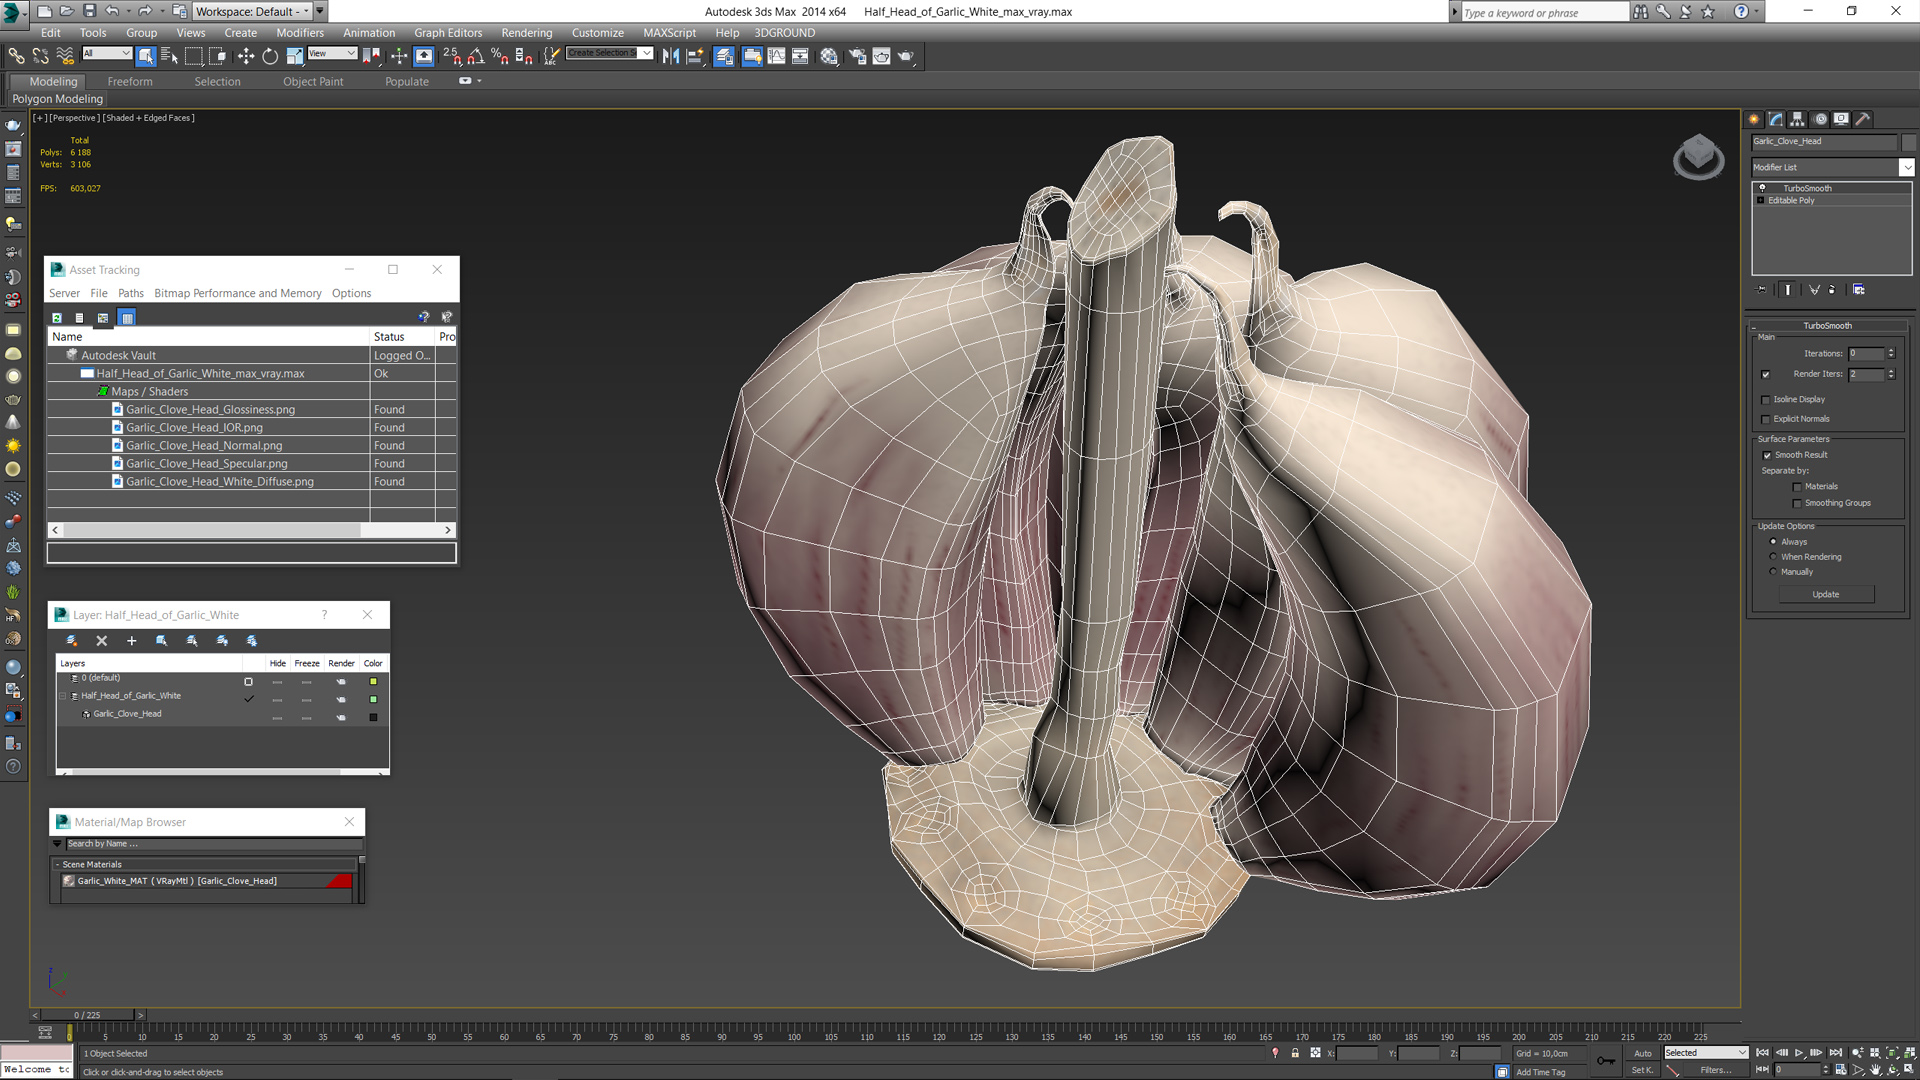Enable Separate by Materials checkbox
Viewport: 1920px width, 1080px height.
[x=1797, y=487]
